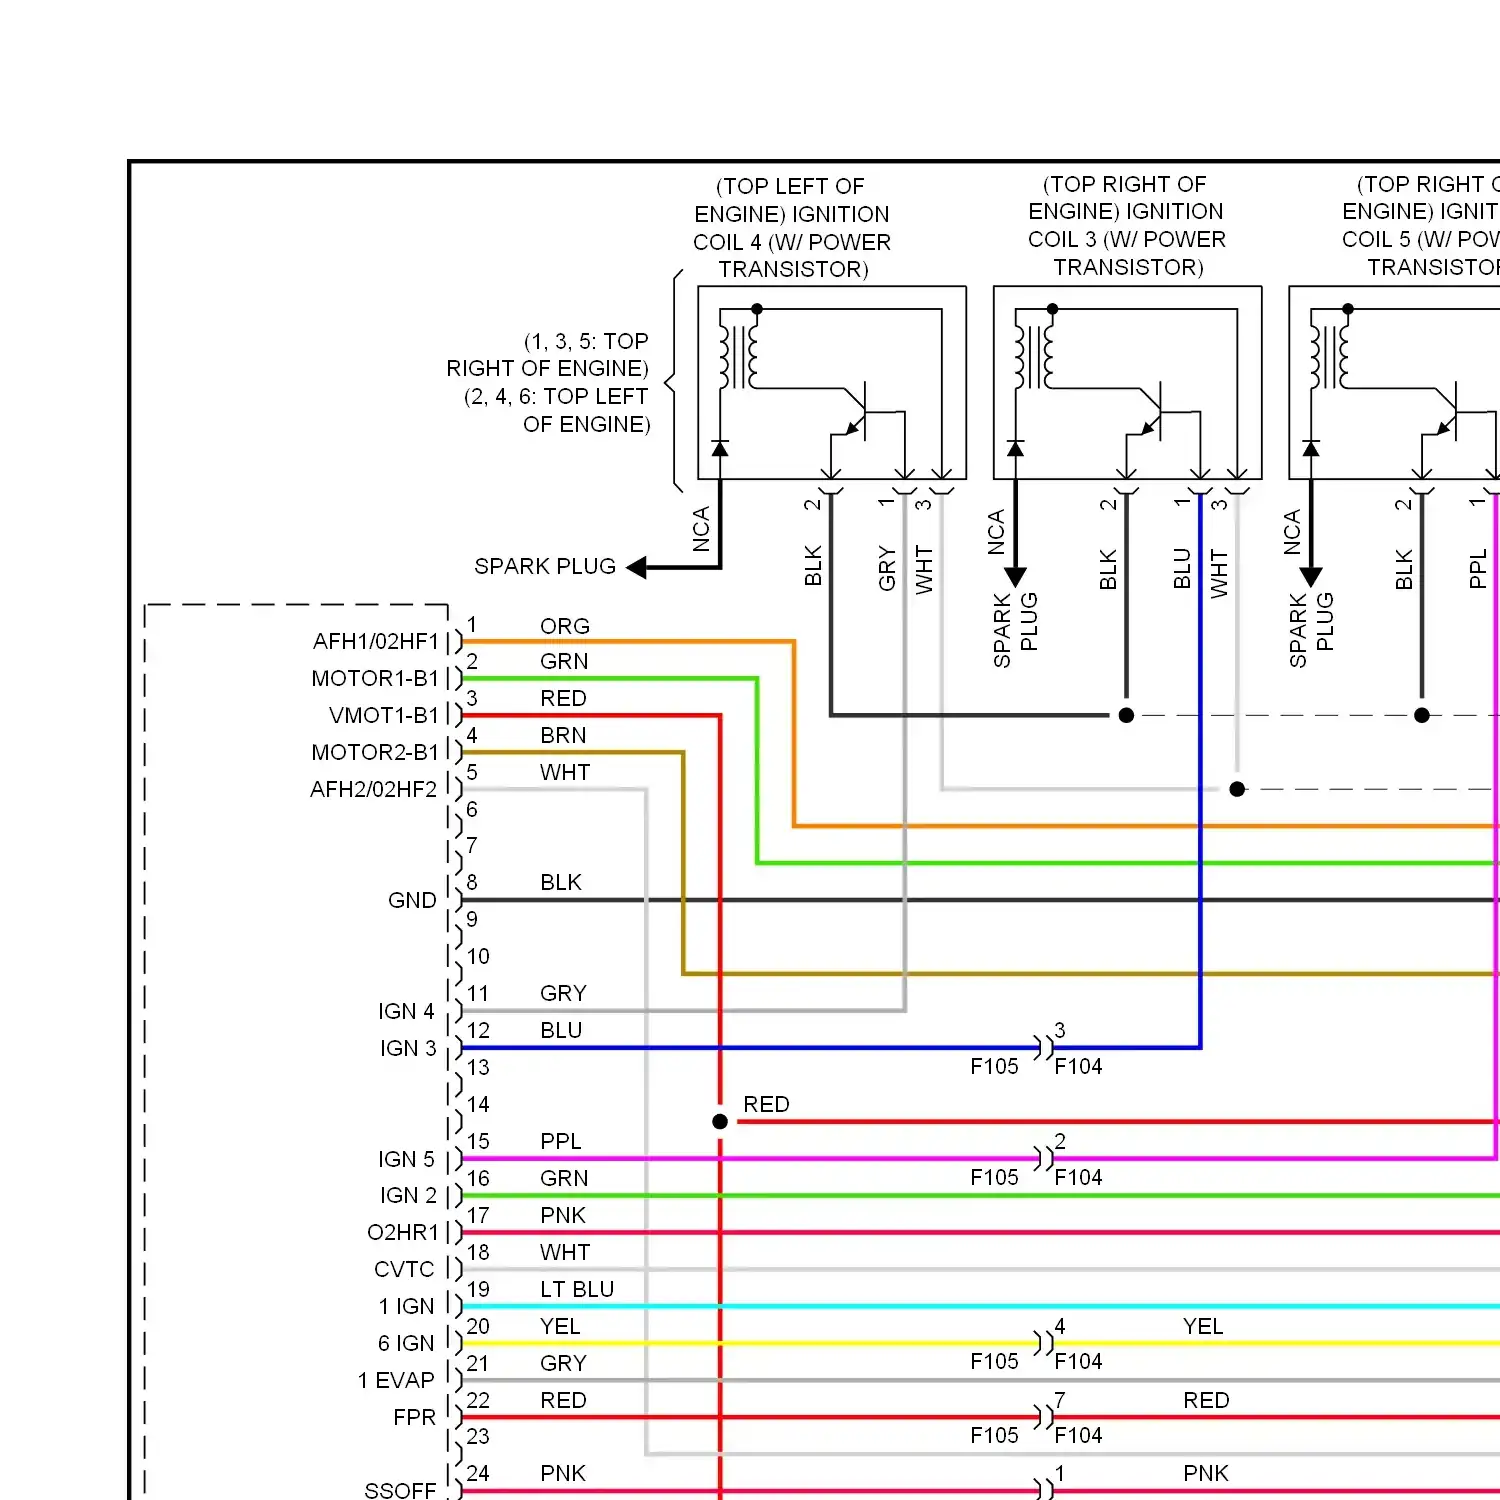1500x1500 pixels.
Task: Click the 'IGN 5' terminal label
Action: (406, 1159)
